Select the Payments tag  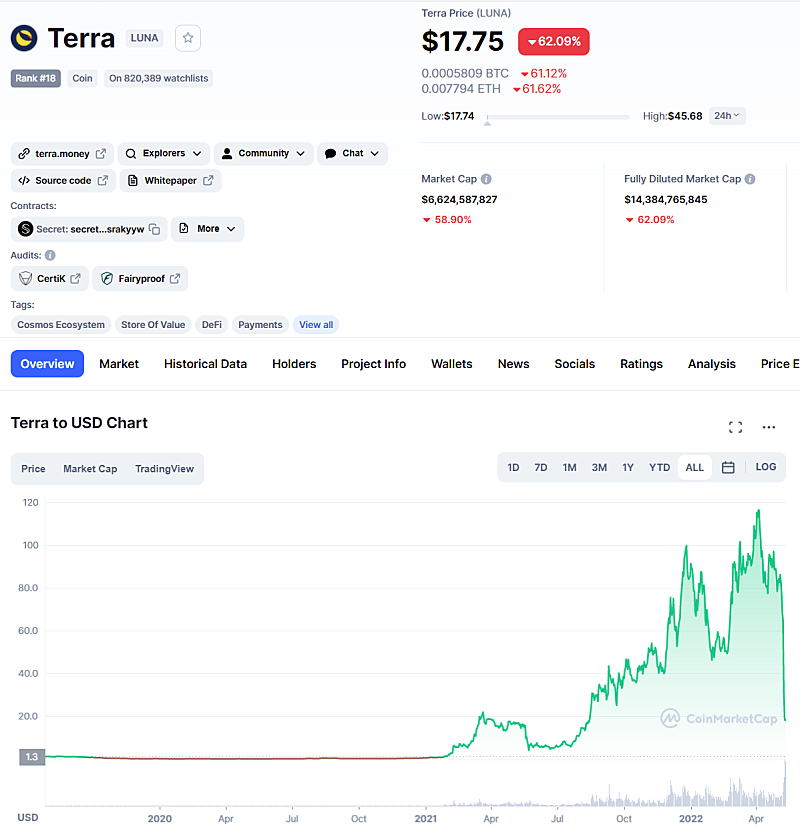coord(260,325)
